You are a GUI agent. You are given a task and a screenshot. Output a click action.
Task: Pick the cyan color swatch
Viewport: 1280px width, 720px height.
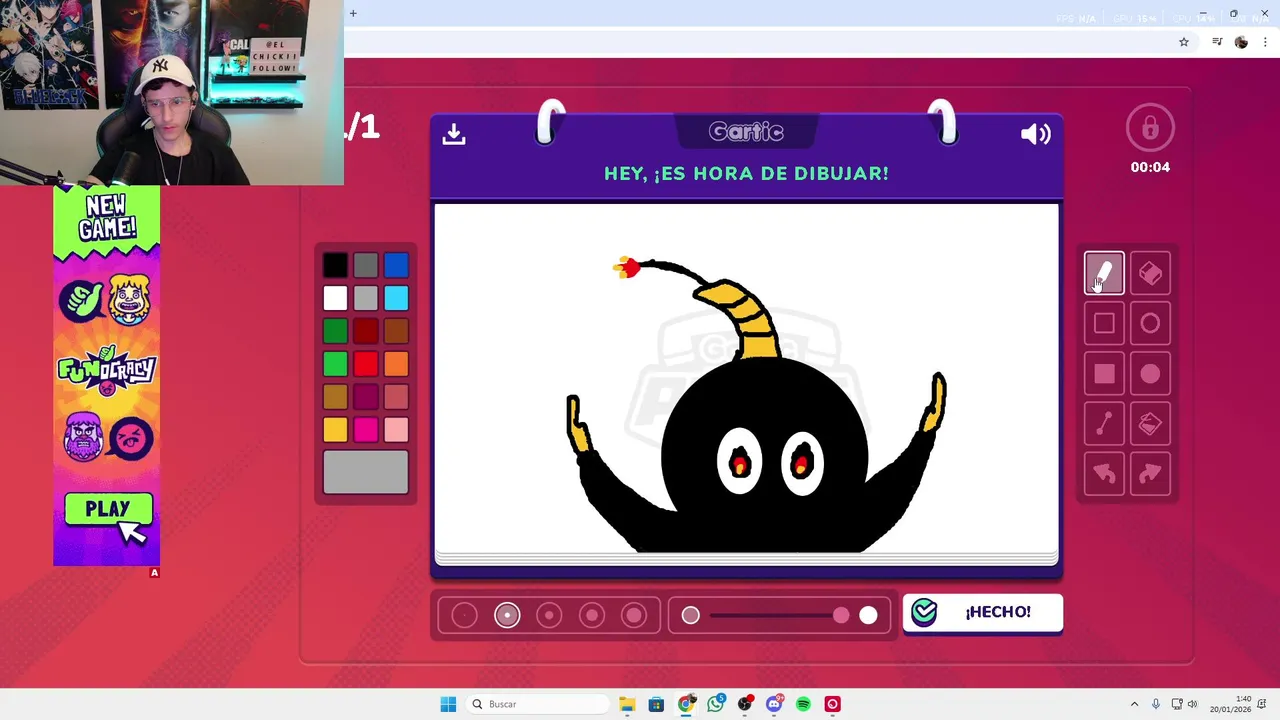coord(396,298)
